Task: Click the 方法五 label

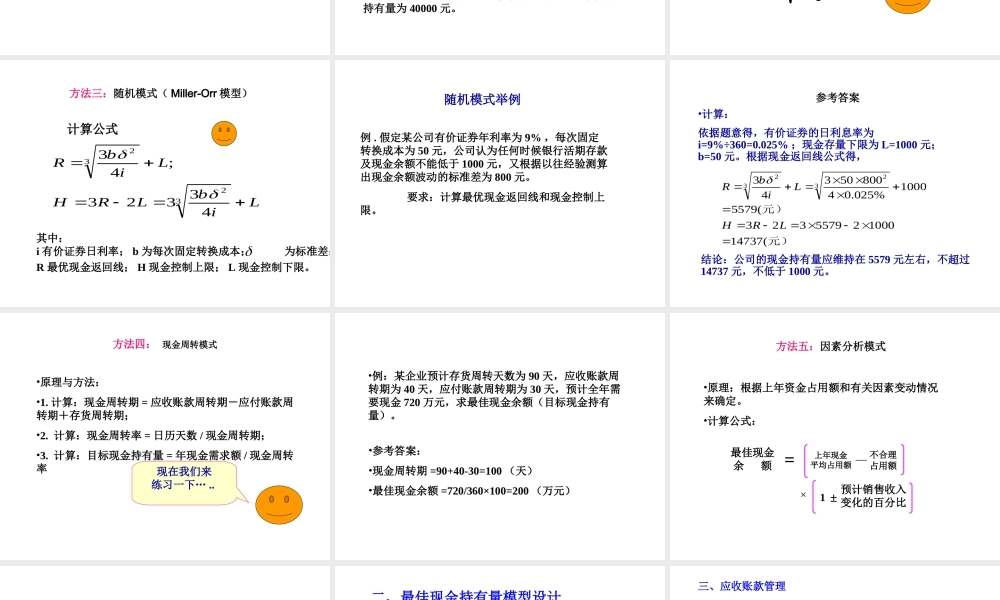Action: (795, 346)
